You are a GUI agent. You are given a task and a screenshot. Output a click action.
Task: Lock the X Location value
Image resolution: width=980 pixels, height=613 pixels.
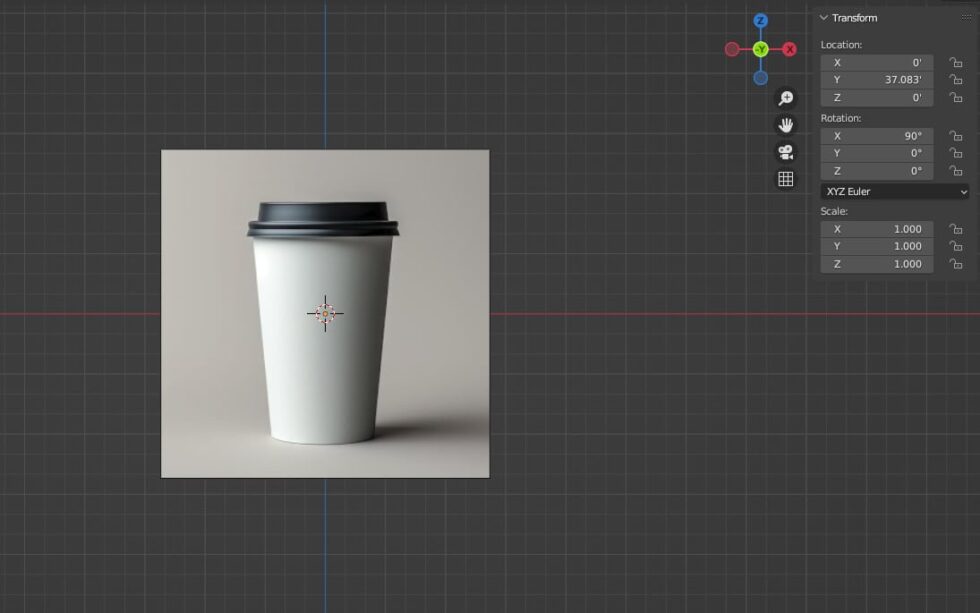[956, 62]
